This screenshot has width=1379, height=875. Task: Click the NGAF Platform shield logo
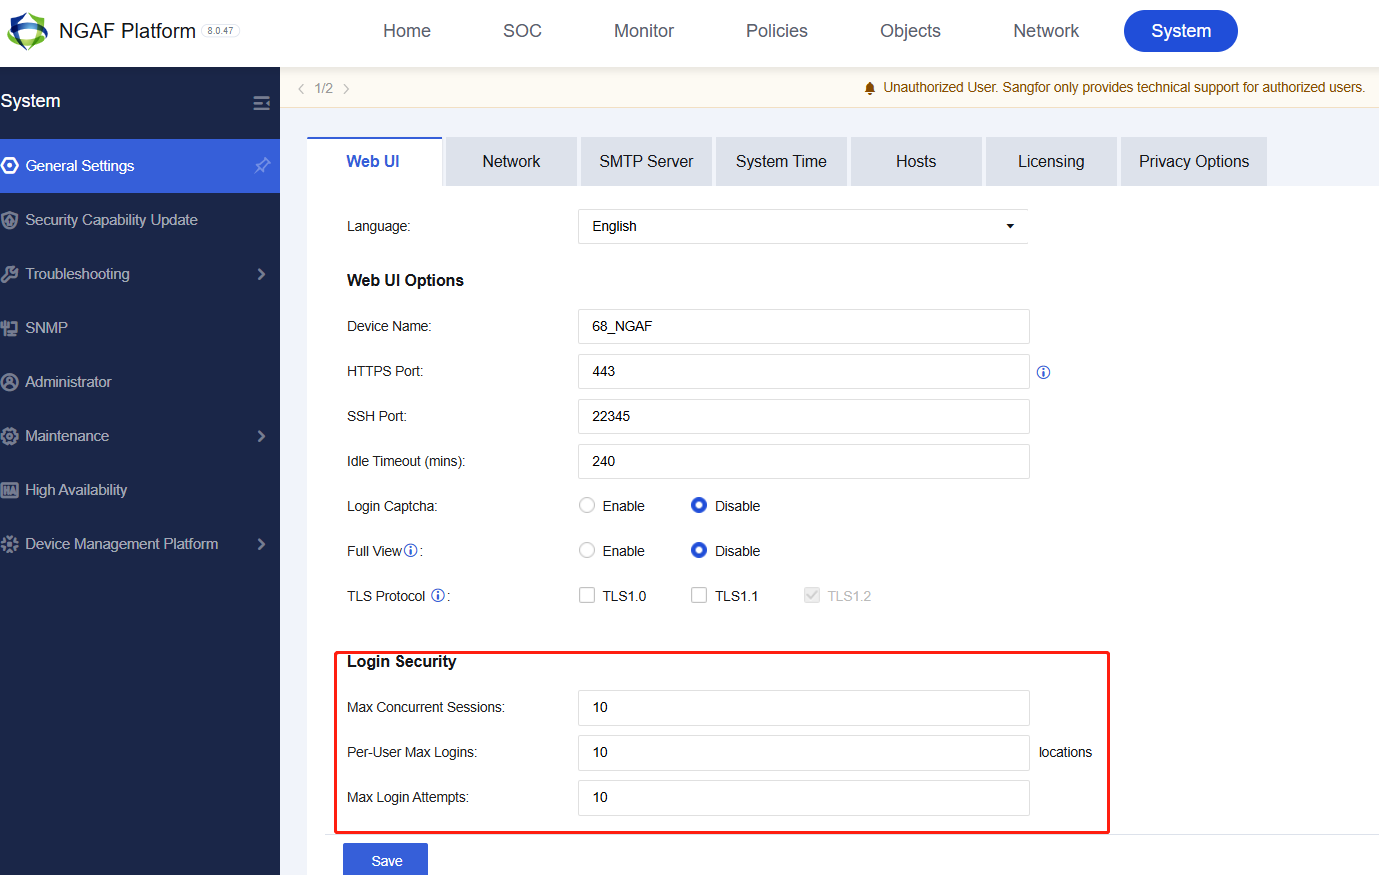coord(27,31)
